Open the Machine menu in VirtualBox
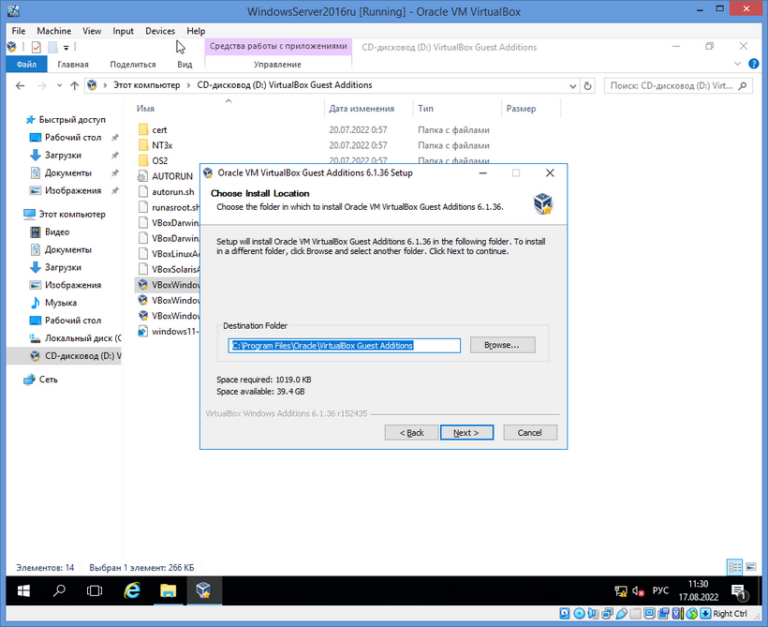The width and height of the screenshot is (768, 627). (x=56, y=31)
